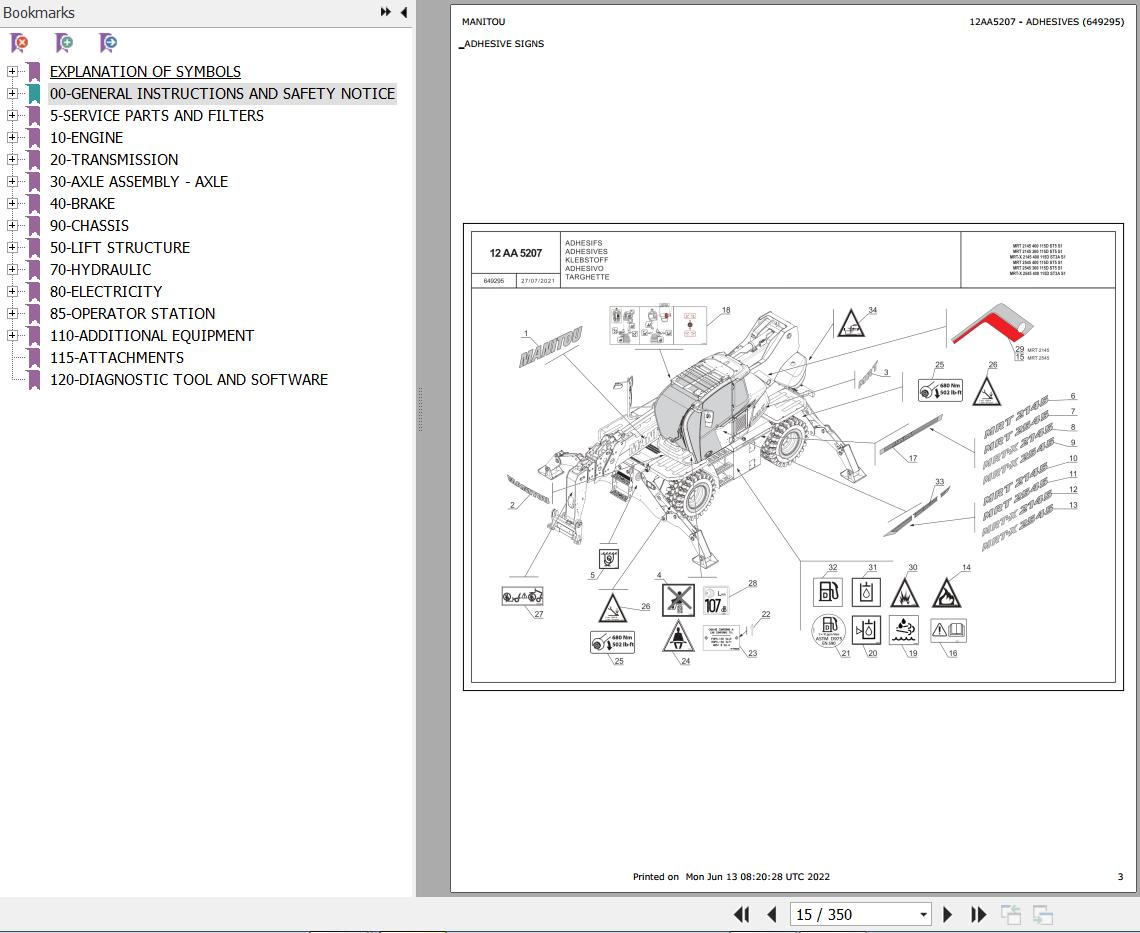Click the page number input field

[x=854, y=914]
